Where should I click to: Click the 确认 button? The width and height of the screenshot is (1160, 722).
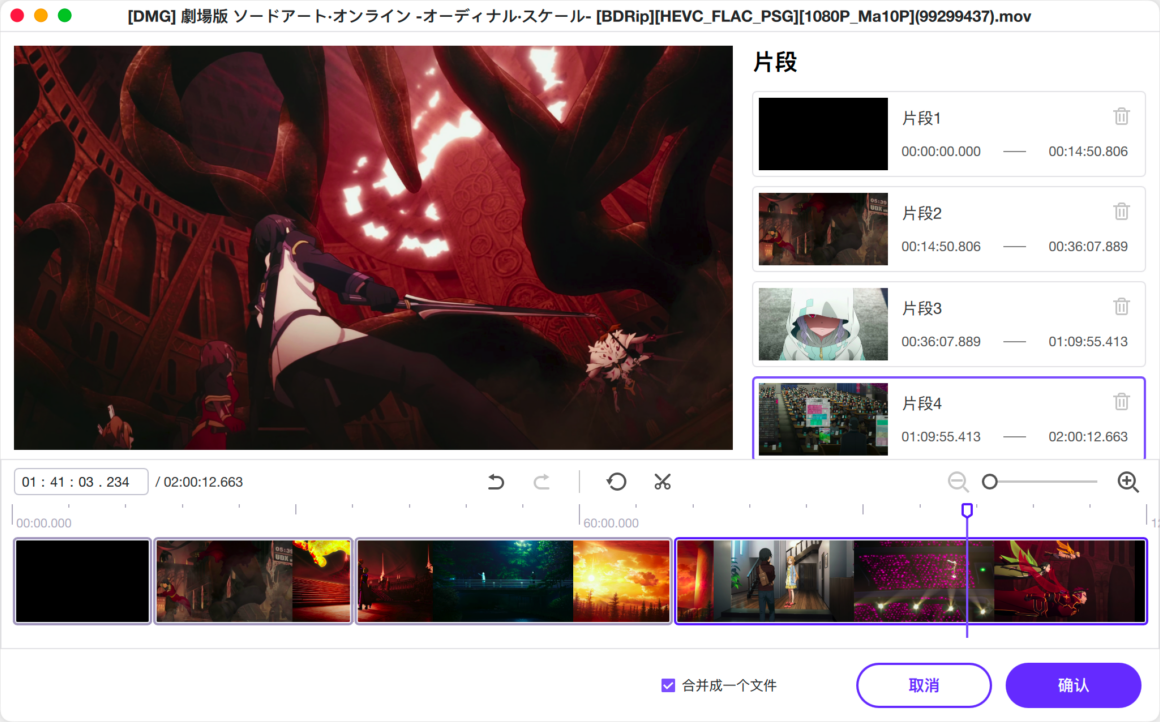click(x=1073, y=685)
